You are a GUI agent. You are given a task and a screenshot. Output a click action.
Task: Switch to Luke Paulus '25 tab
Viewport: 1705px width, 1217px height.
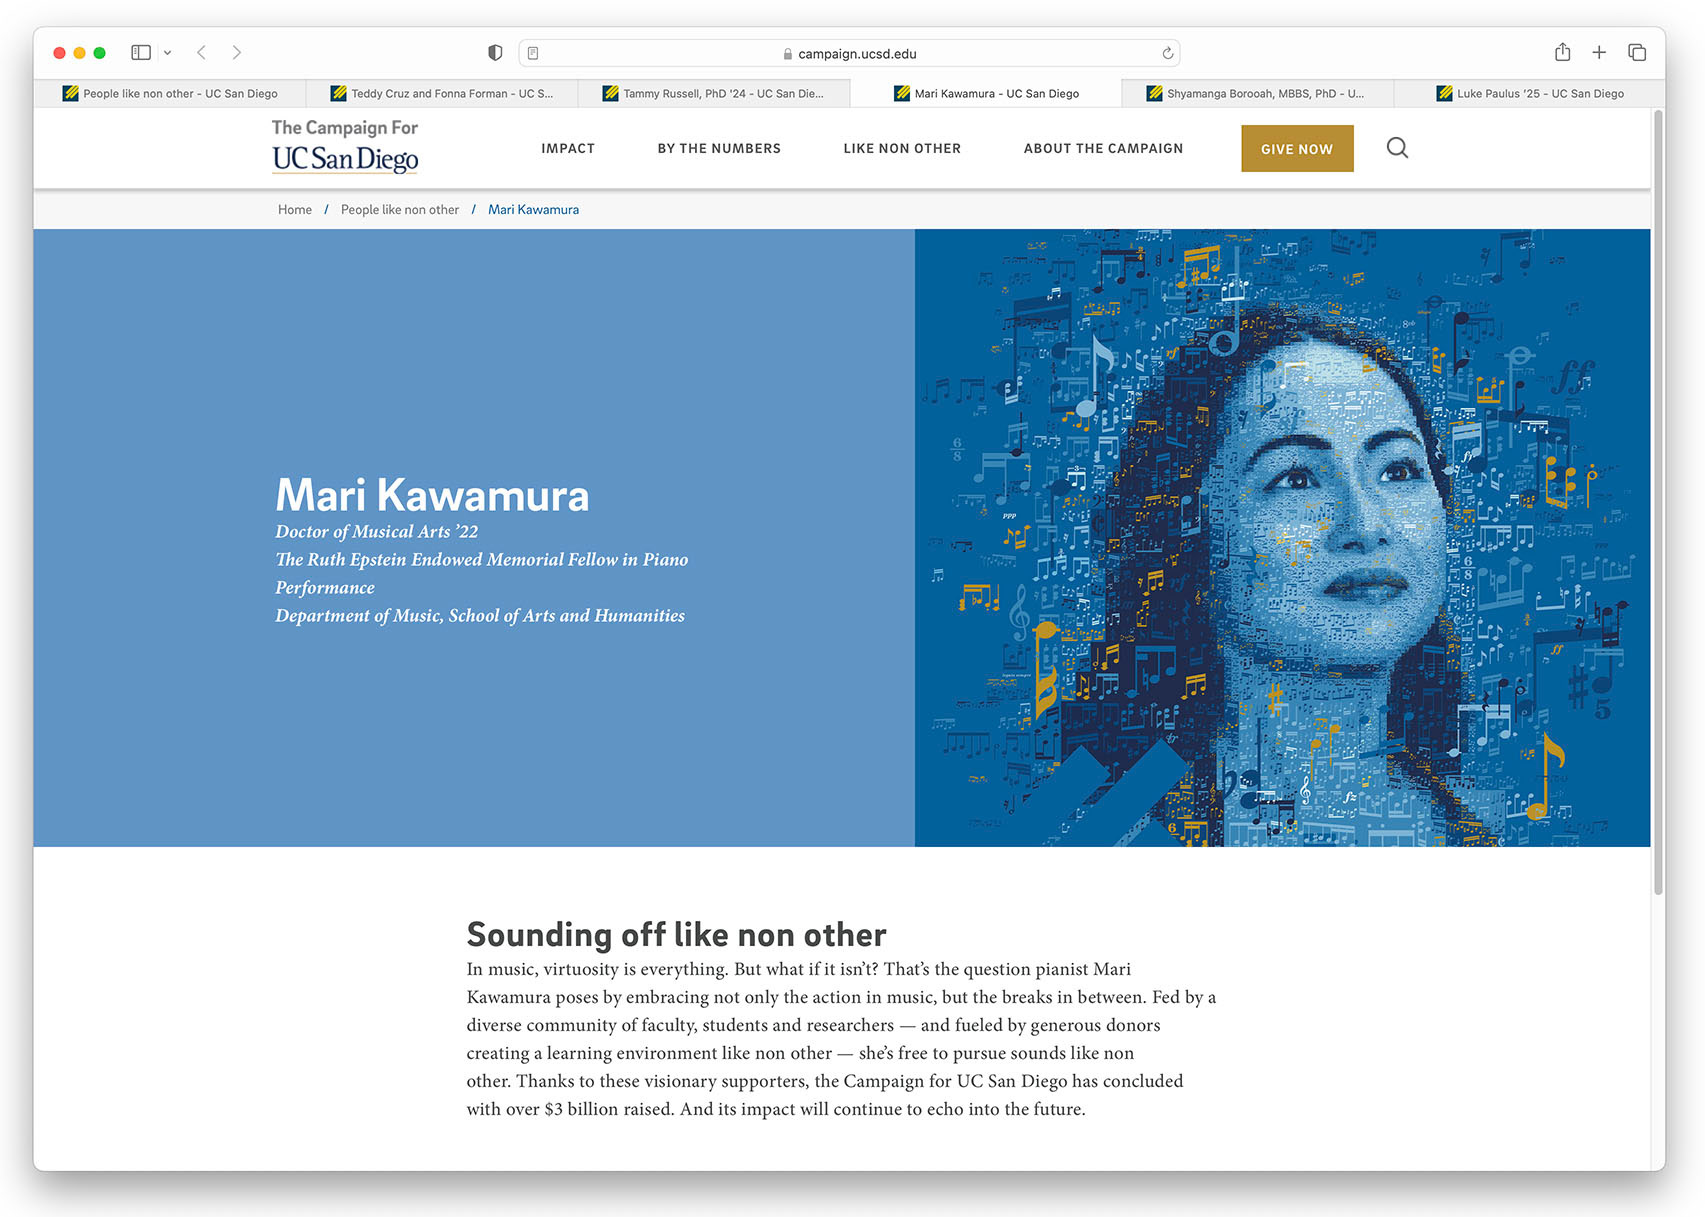click(x=1529, y=93)
